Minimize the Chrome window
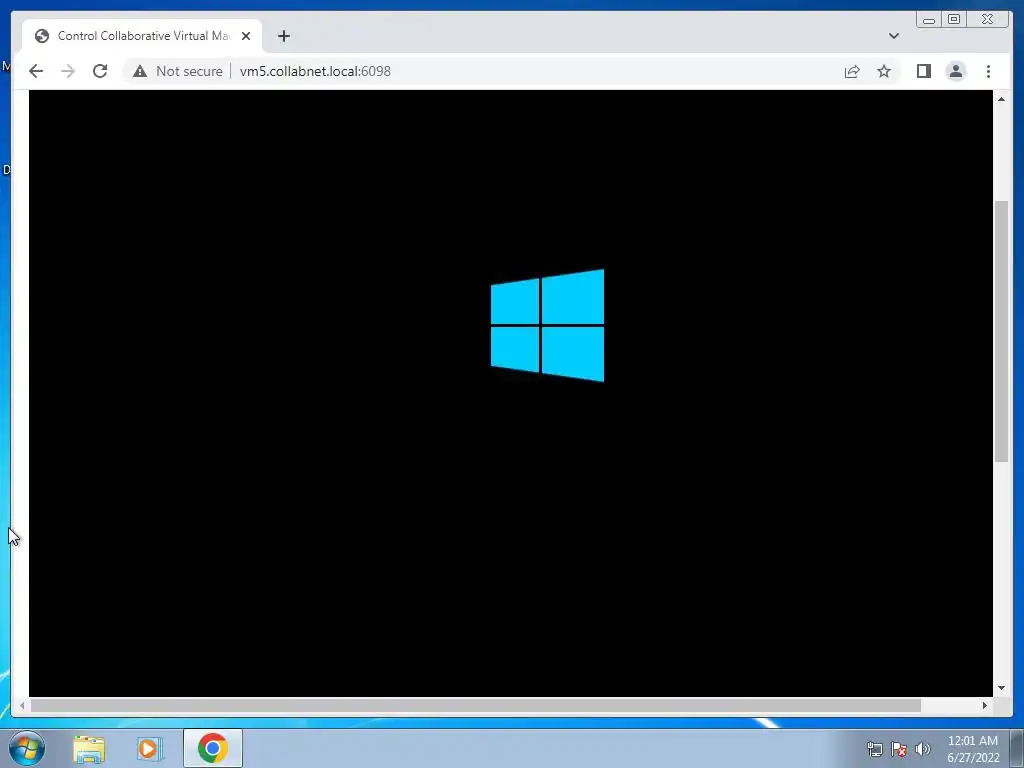 (929, 20)
